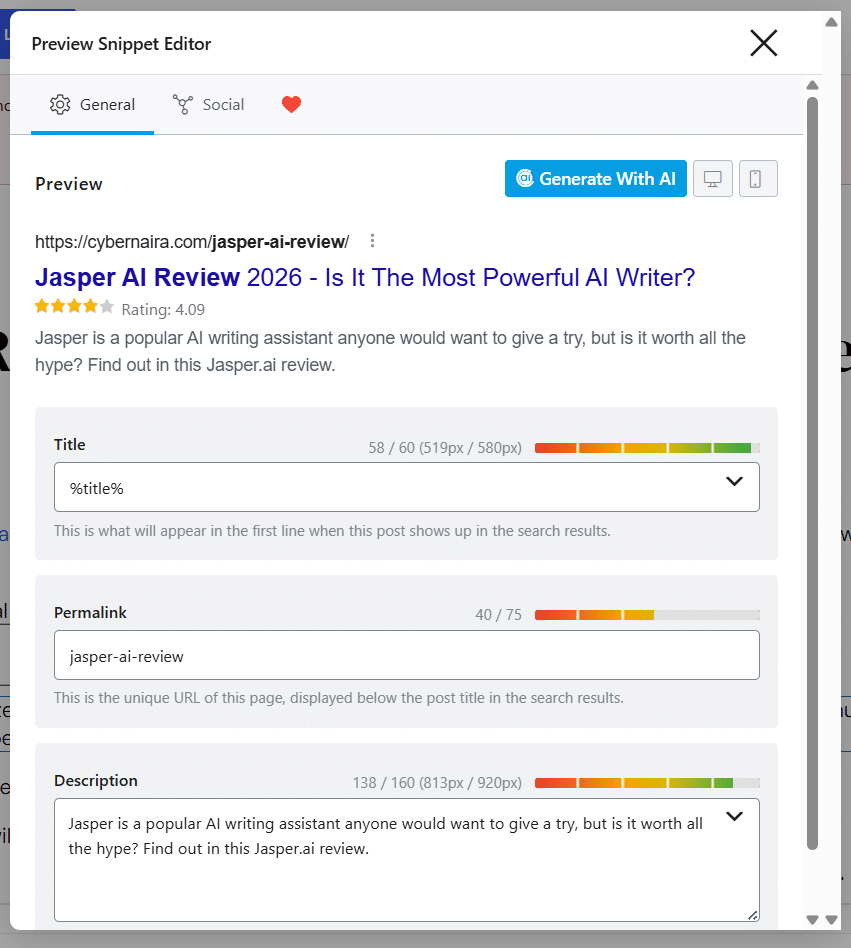Click the Permalink counter 40 / 75 text
The image size is (851, 948).
(498, 615)
